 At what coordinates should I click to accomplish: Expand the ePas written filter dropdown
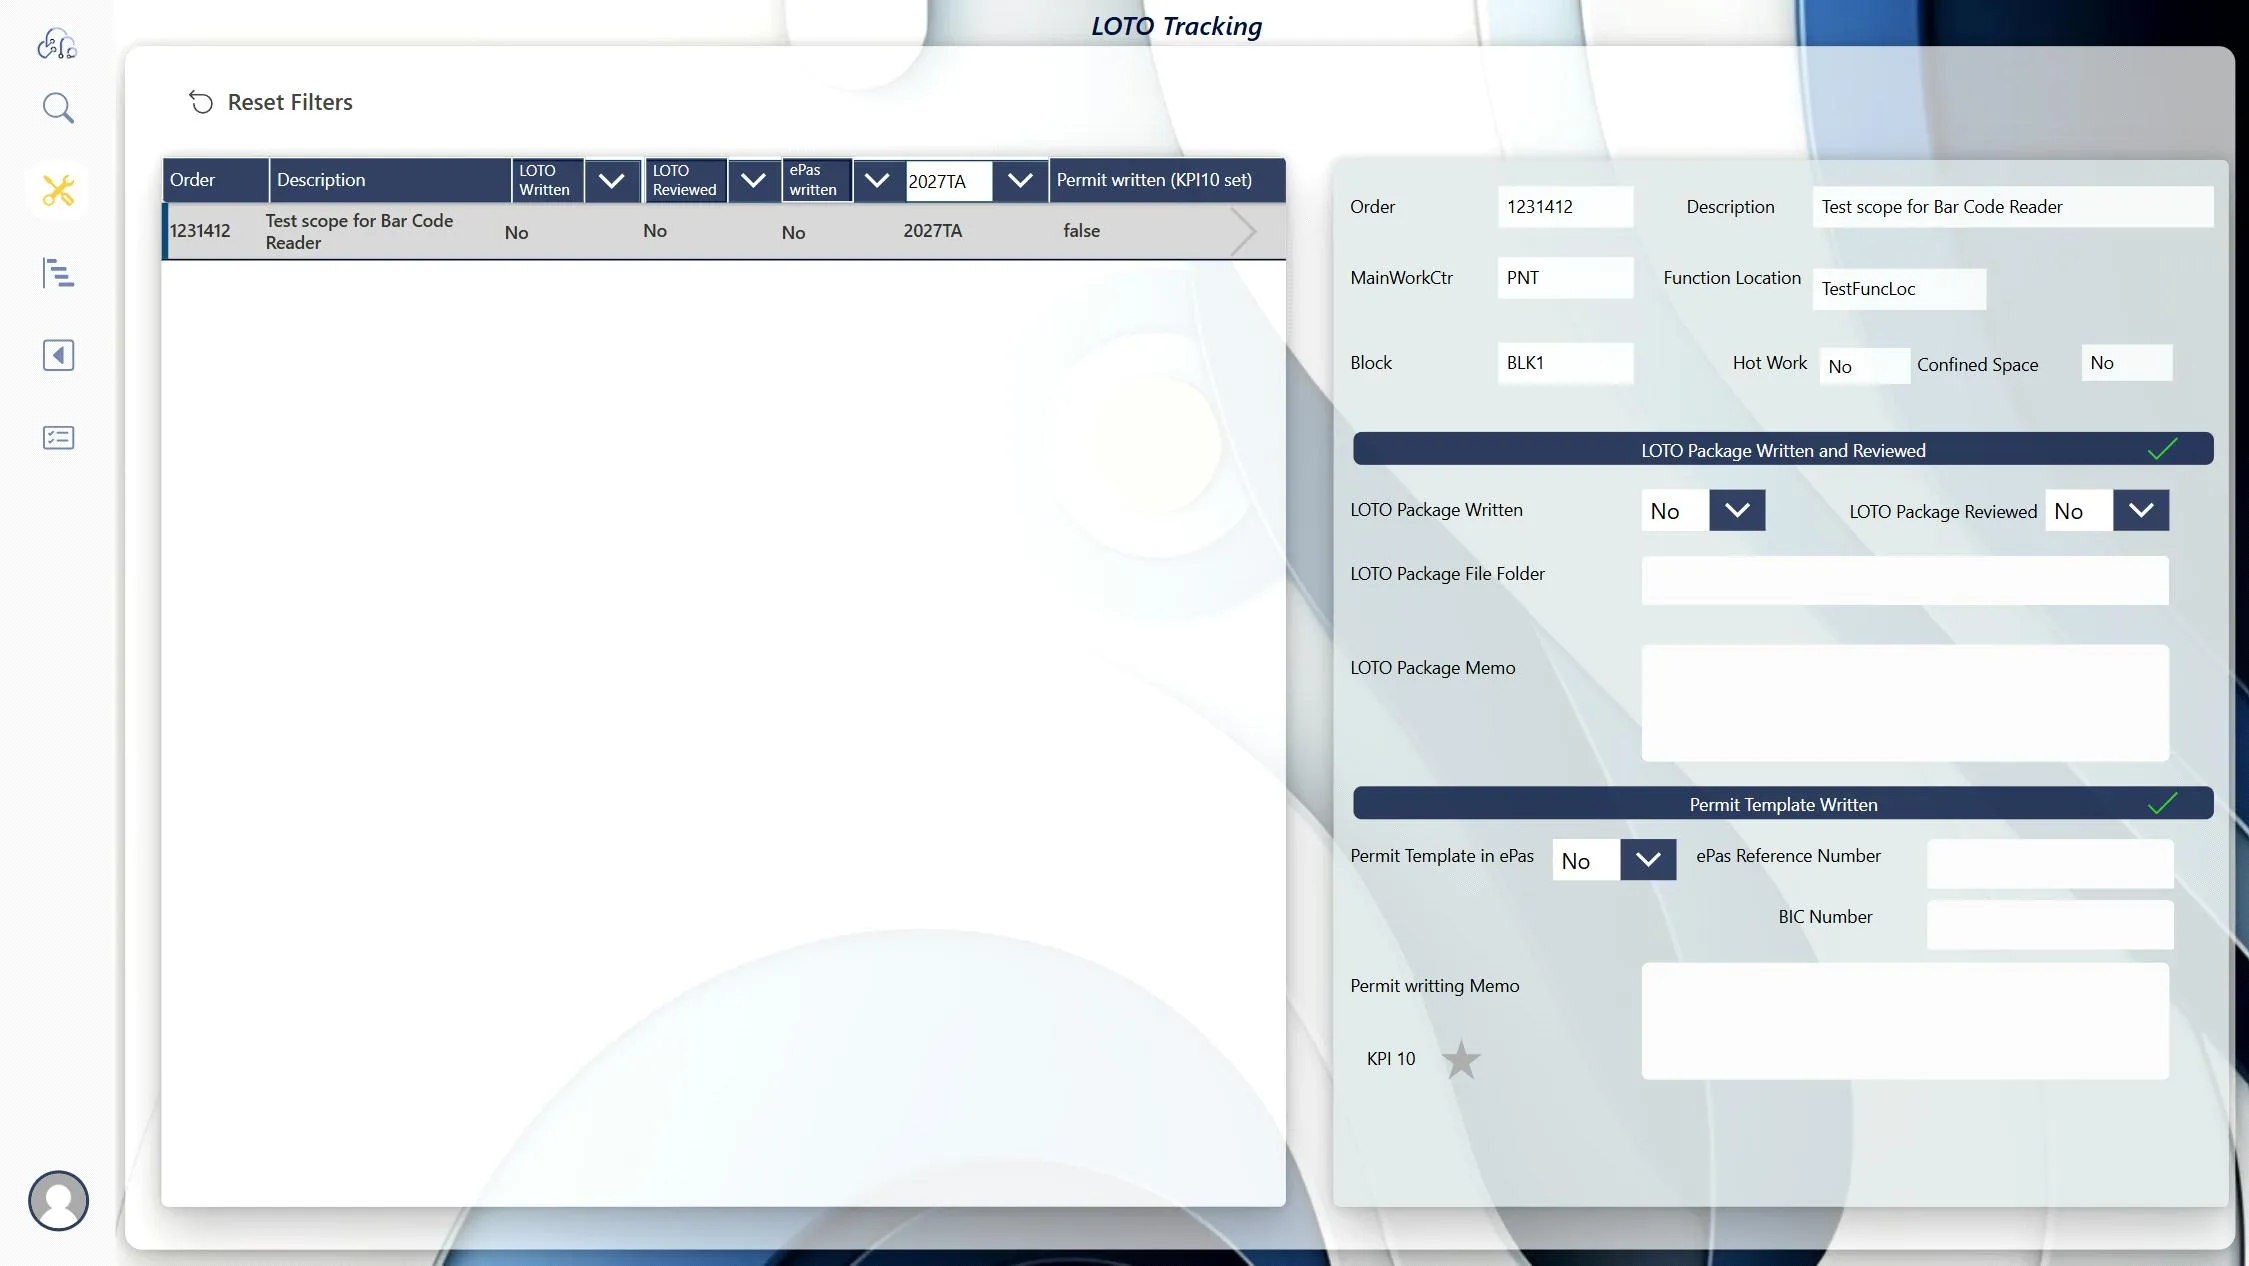click(x=877, y=181)
